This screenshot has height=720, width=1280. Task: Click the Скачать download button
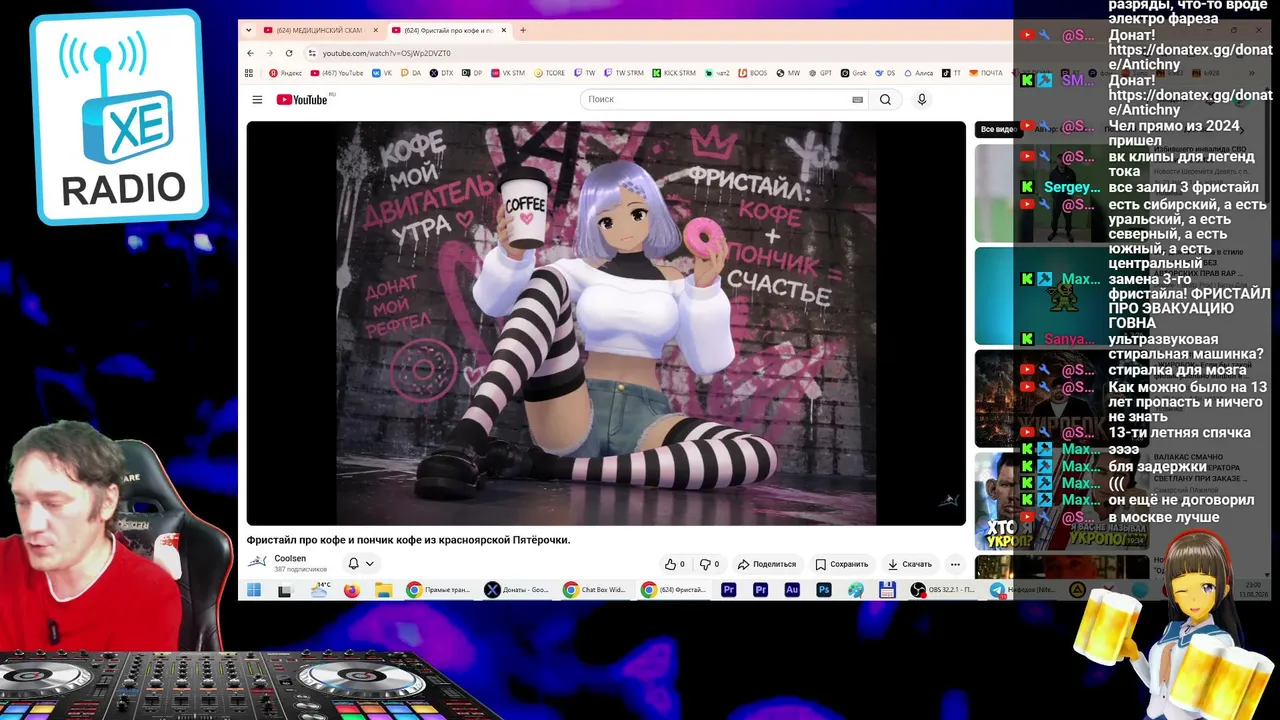coord(910,564)
